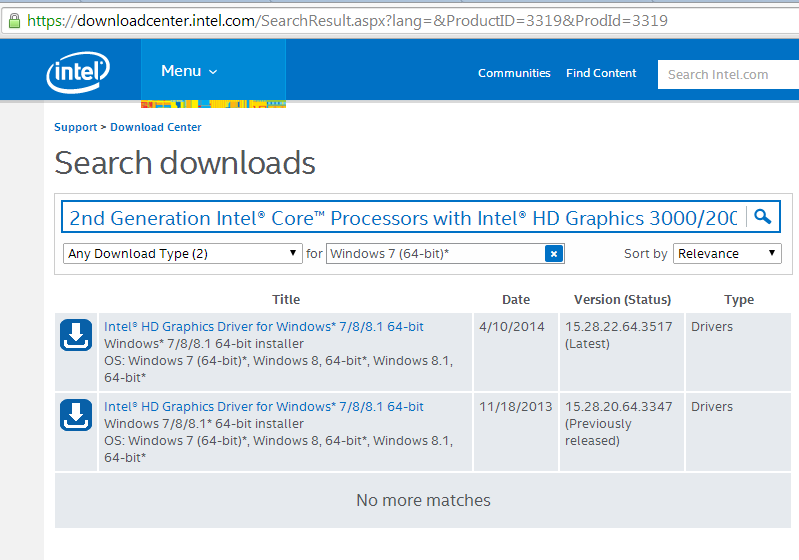Open Find Content in top navigation

[601, 73]
